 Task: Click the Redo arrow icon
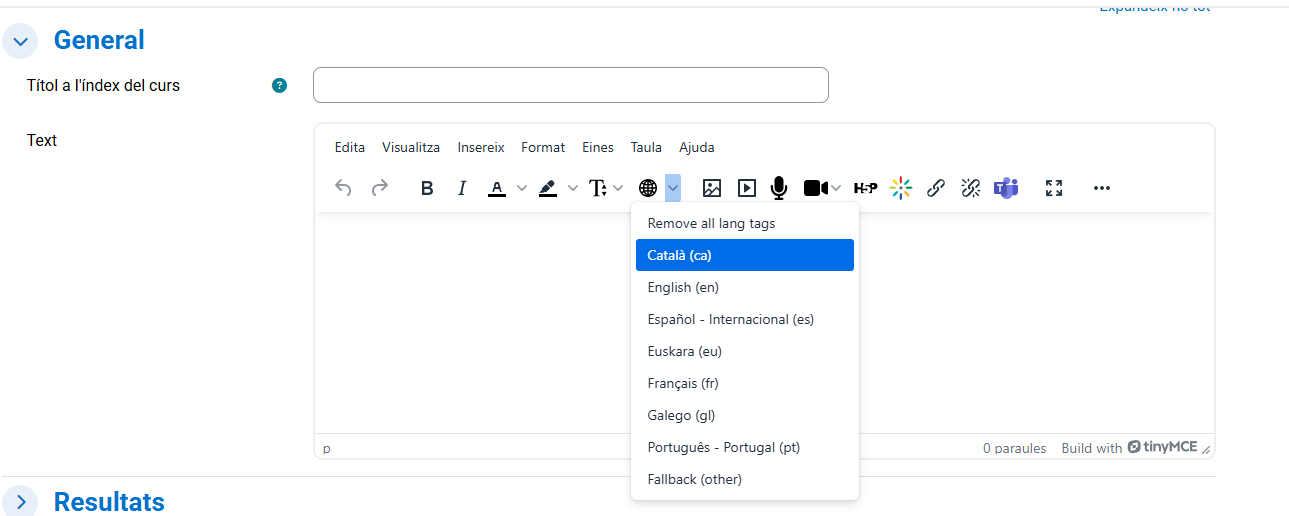click(x=380, y=188)
